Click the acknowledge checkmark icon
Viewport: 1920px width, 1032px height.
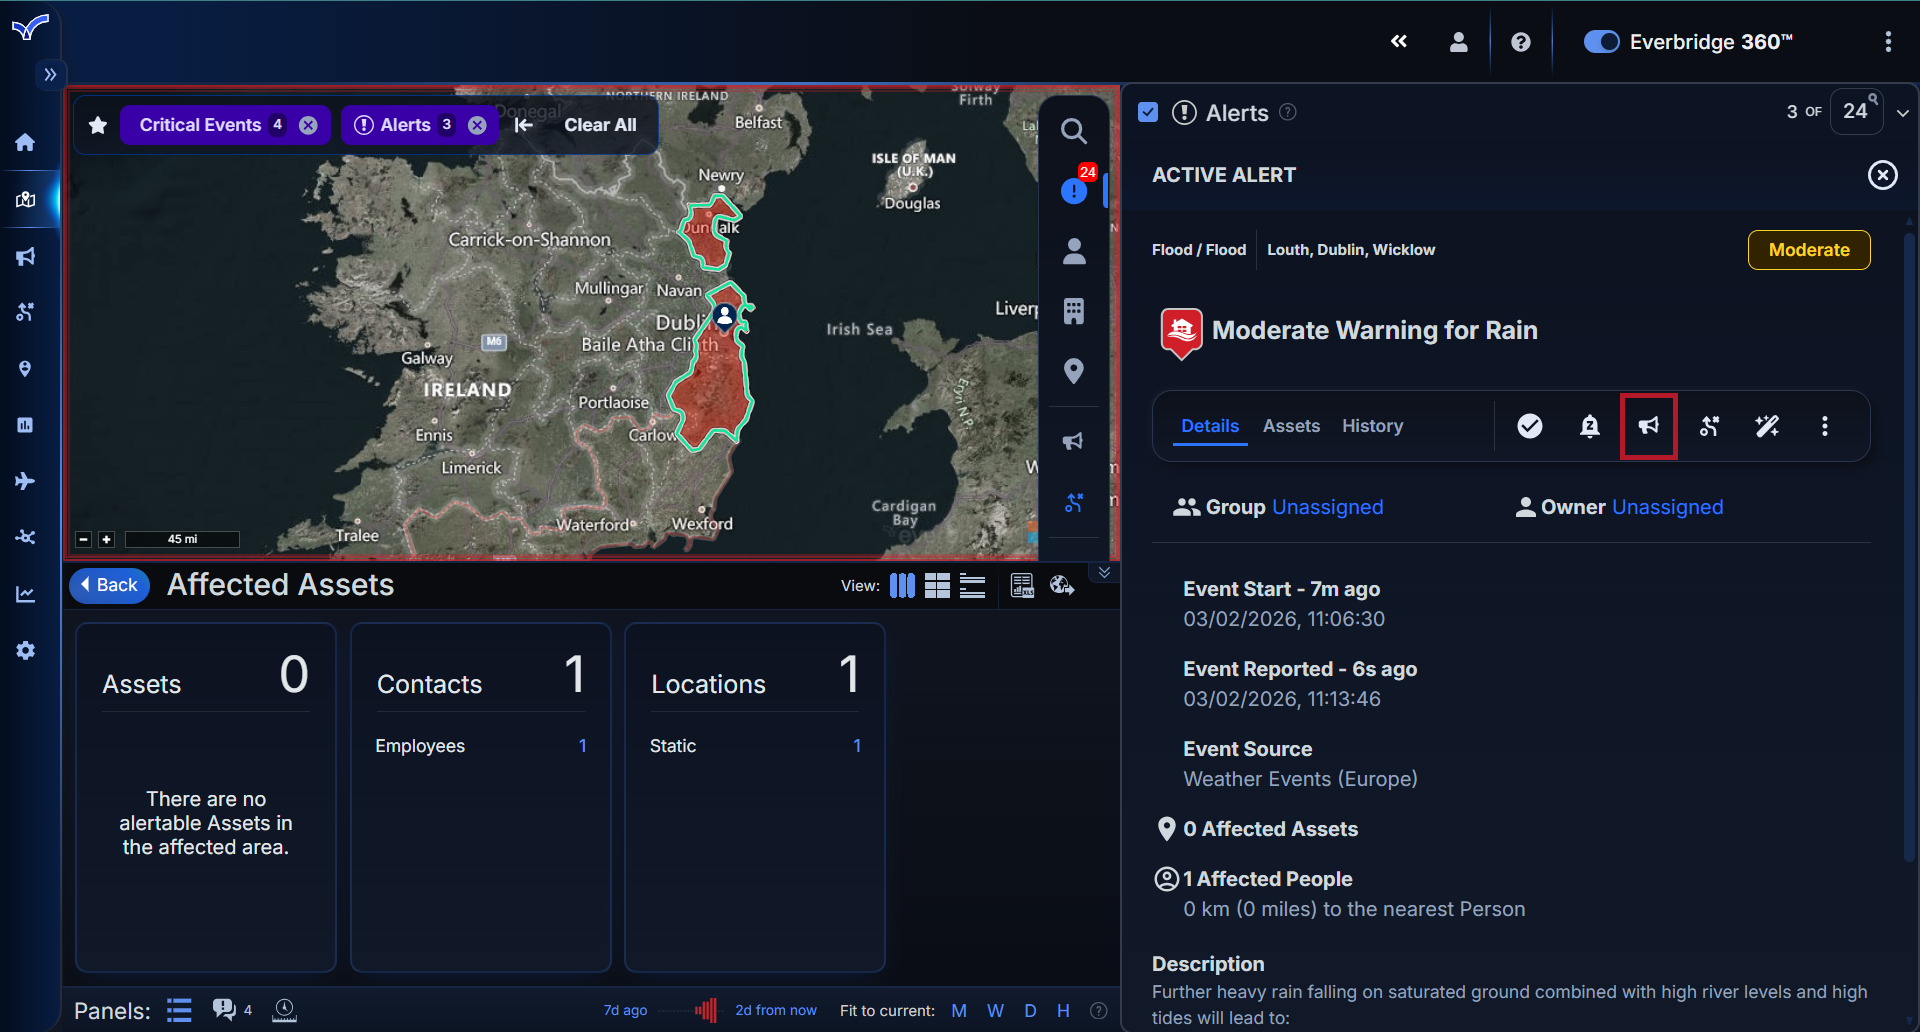[1529, 426]
